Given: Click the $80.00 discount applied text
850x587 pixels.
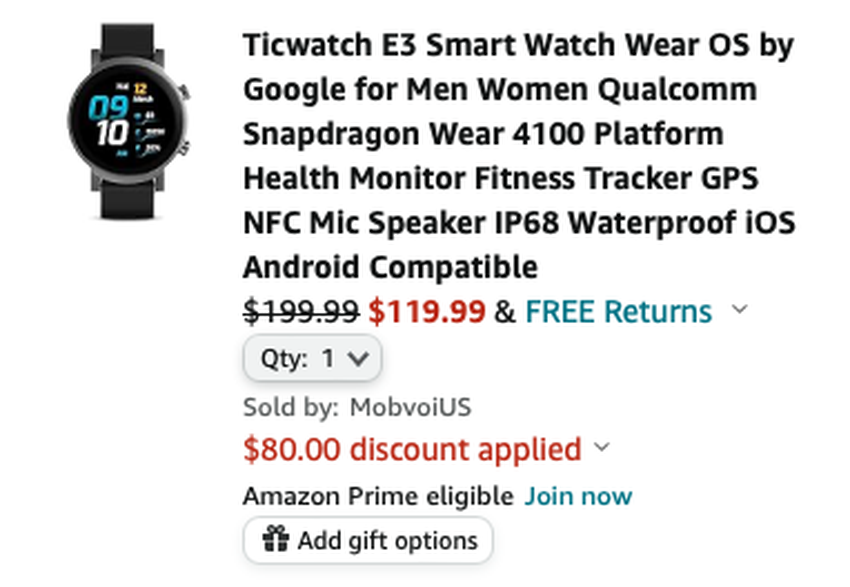Looking at the screenshot, I should [412, 449].
